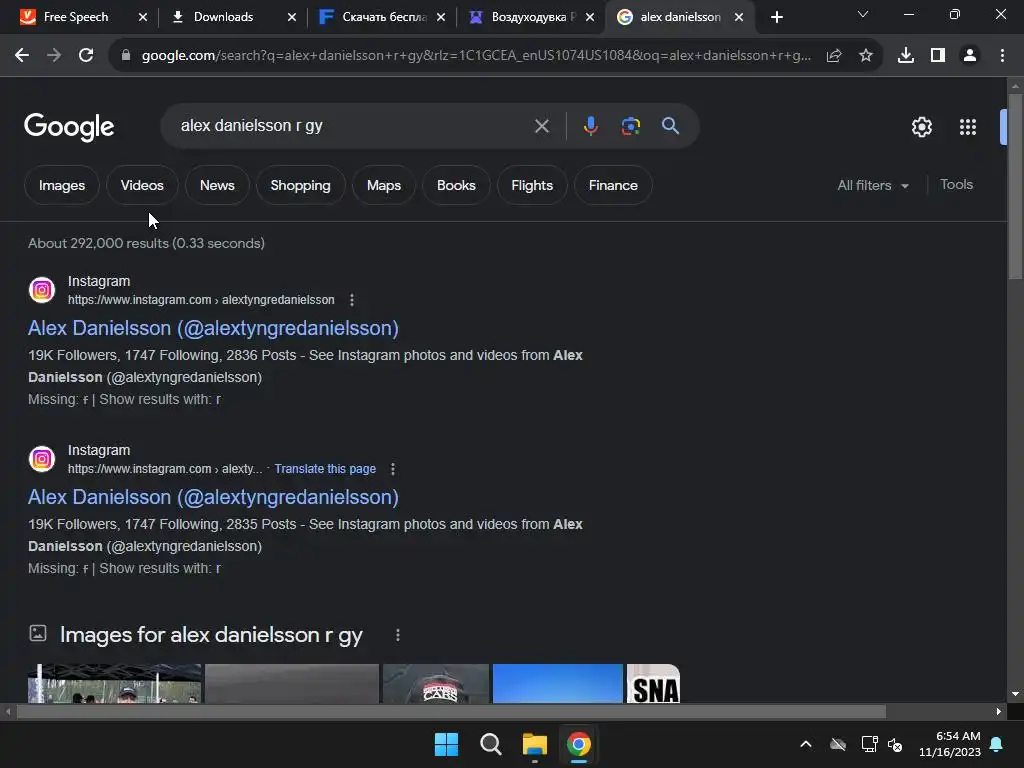Close the Downloads tab

point(292,17)
